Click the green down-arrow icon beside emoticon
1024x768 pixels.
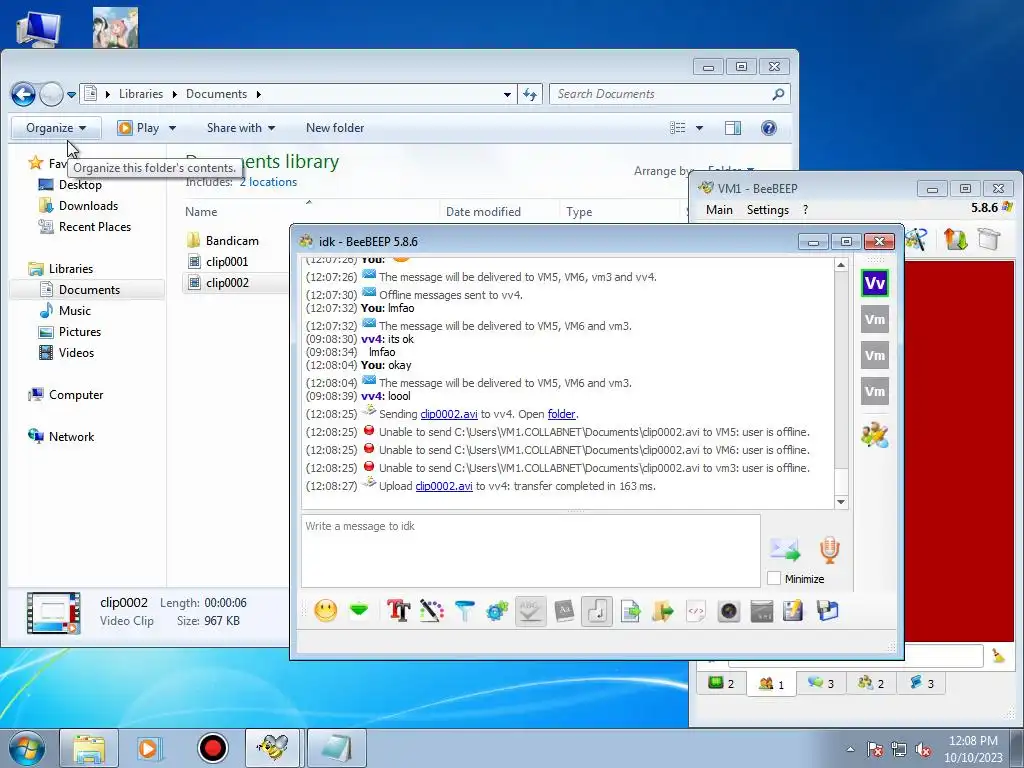tap(359, 611)
